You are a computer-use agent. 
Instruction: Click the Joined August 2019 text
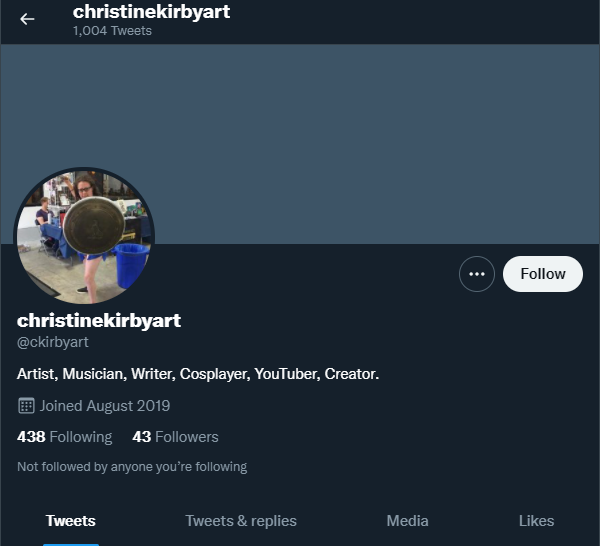click(105, 406)
